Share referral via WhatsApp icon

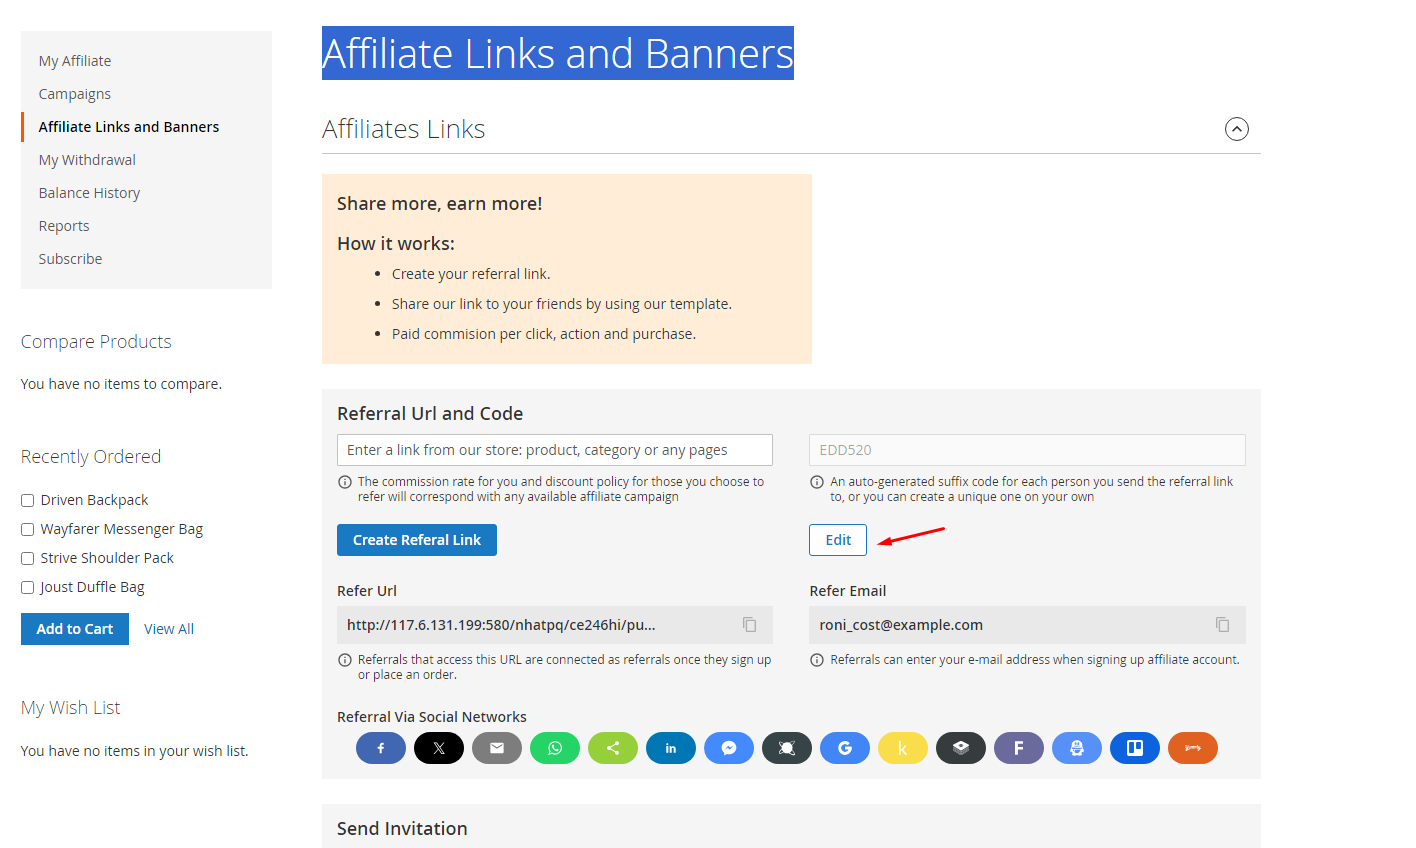(555, 748)
